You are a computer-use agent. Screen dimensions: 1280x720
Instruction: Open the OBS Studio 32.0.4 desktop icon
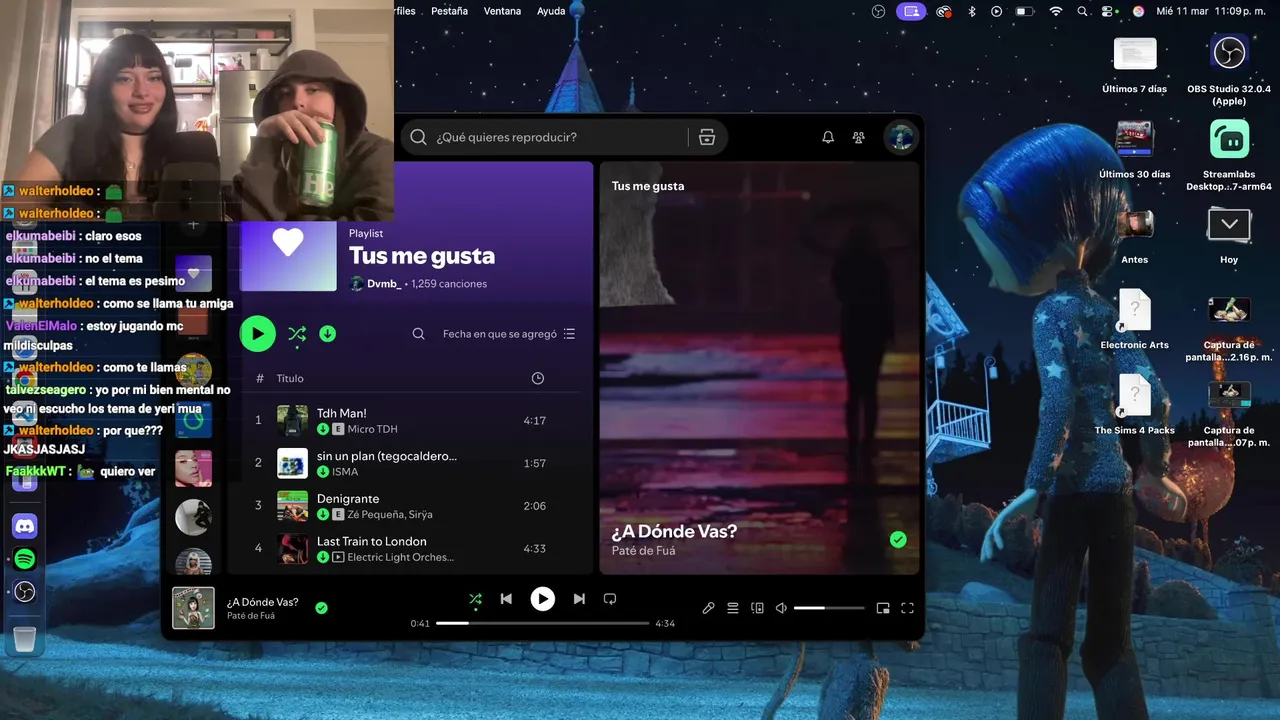(x=1229, y=53)
